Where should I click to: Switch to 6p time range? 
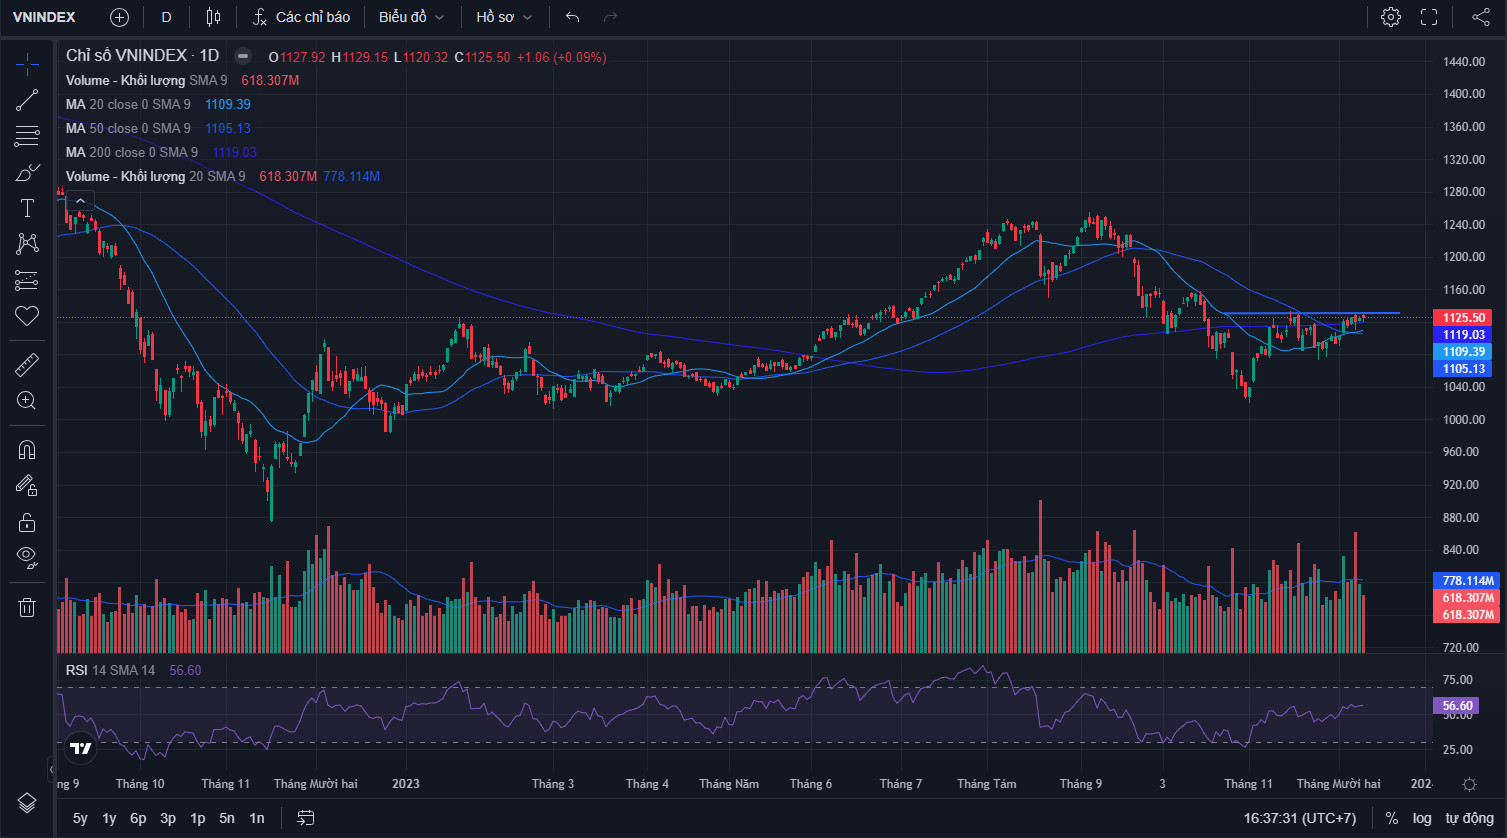(x=138, y=818)
